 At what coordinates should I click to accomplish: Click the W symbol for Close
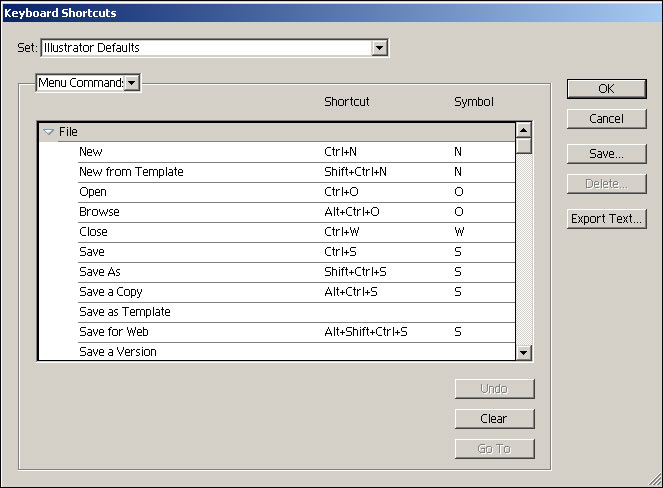459,232
